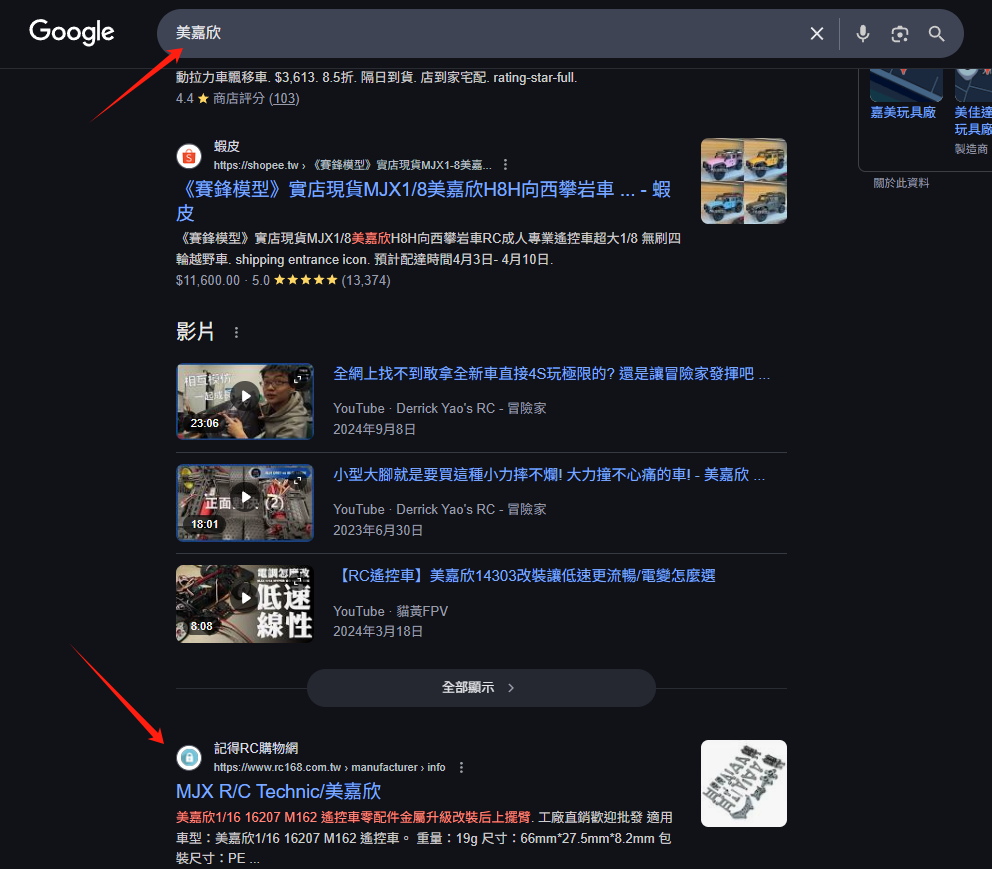Click the date text 2023年6月30日

coord(378,530)
